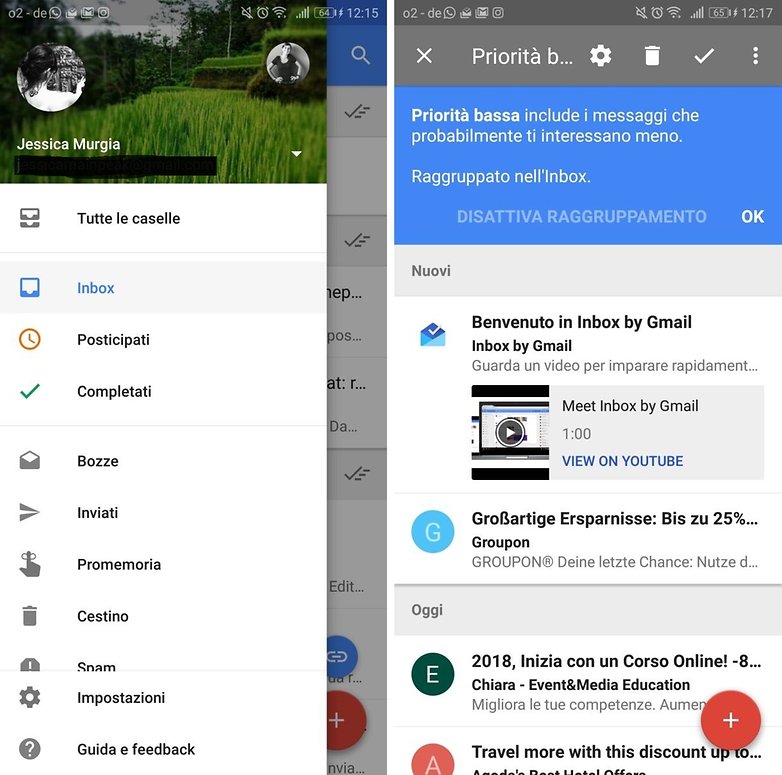This screenshot has width=782, height=775.
Task: Tap OK in the blue banner
Action: pyautogui.click(x=752, y=216)
